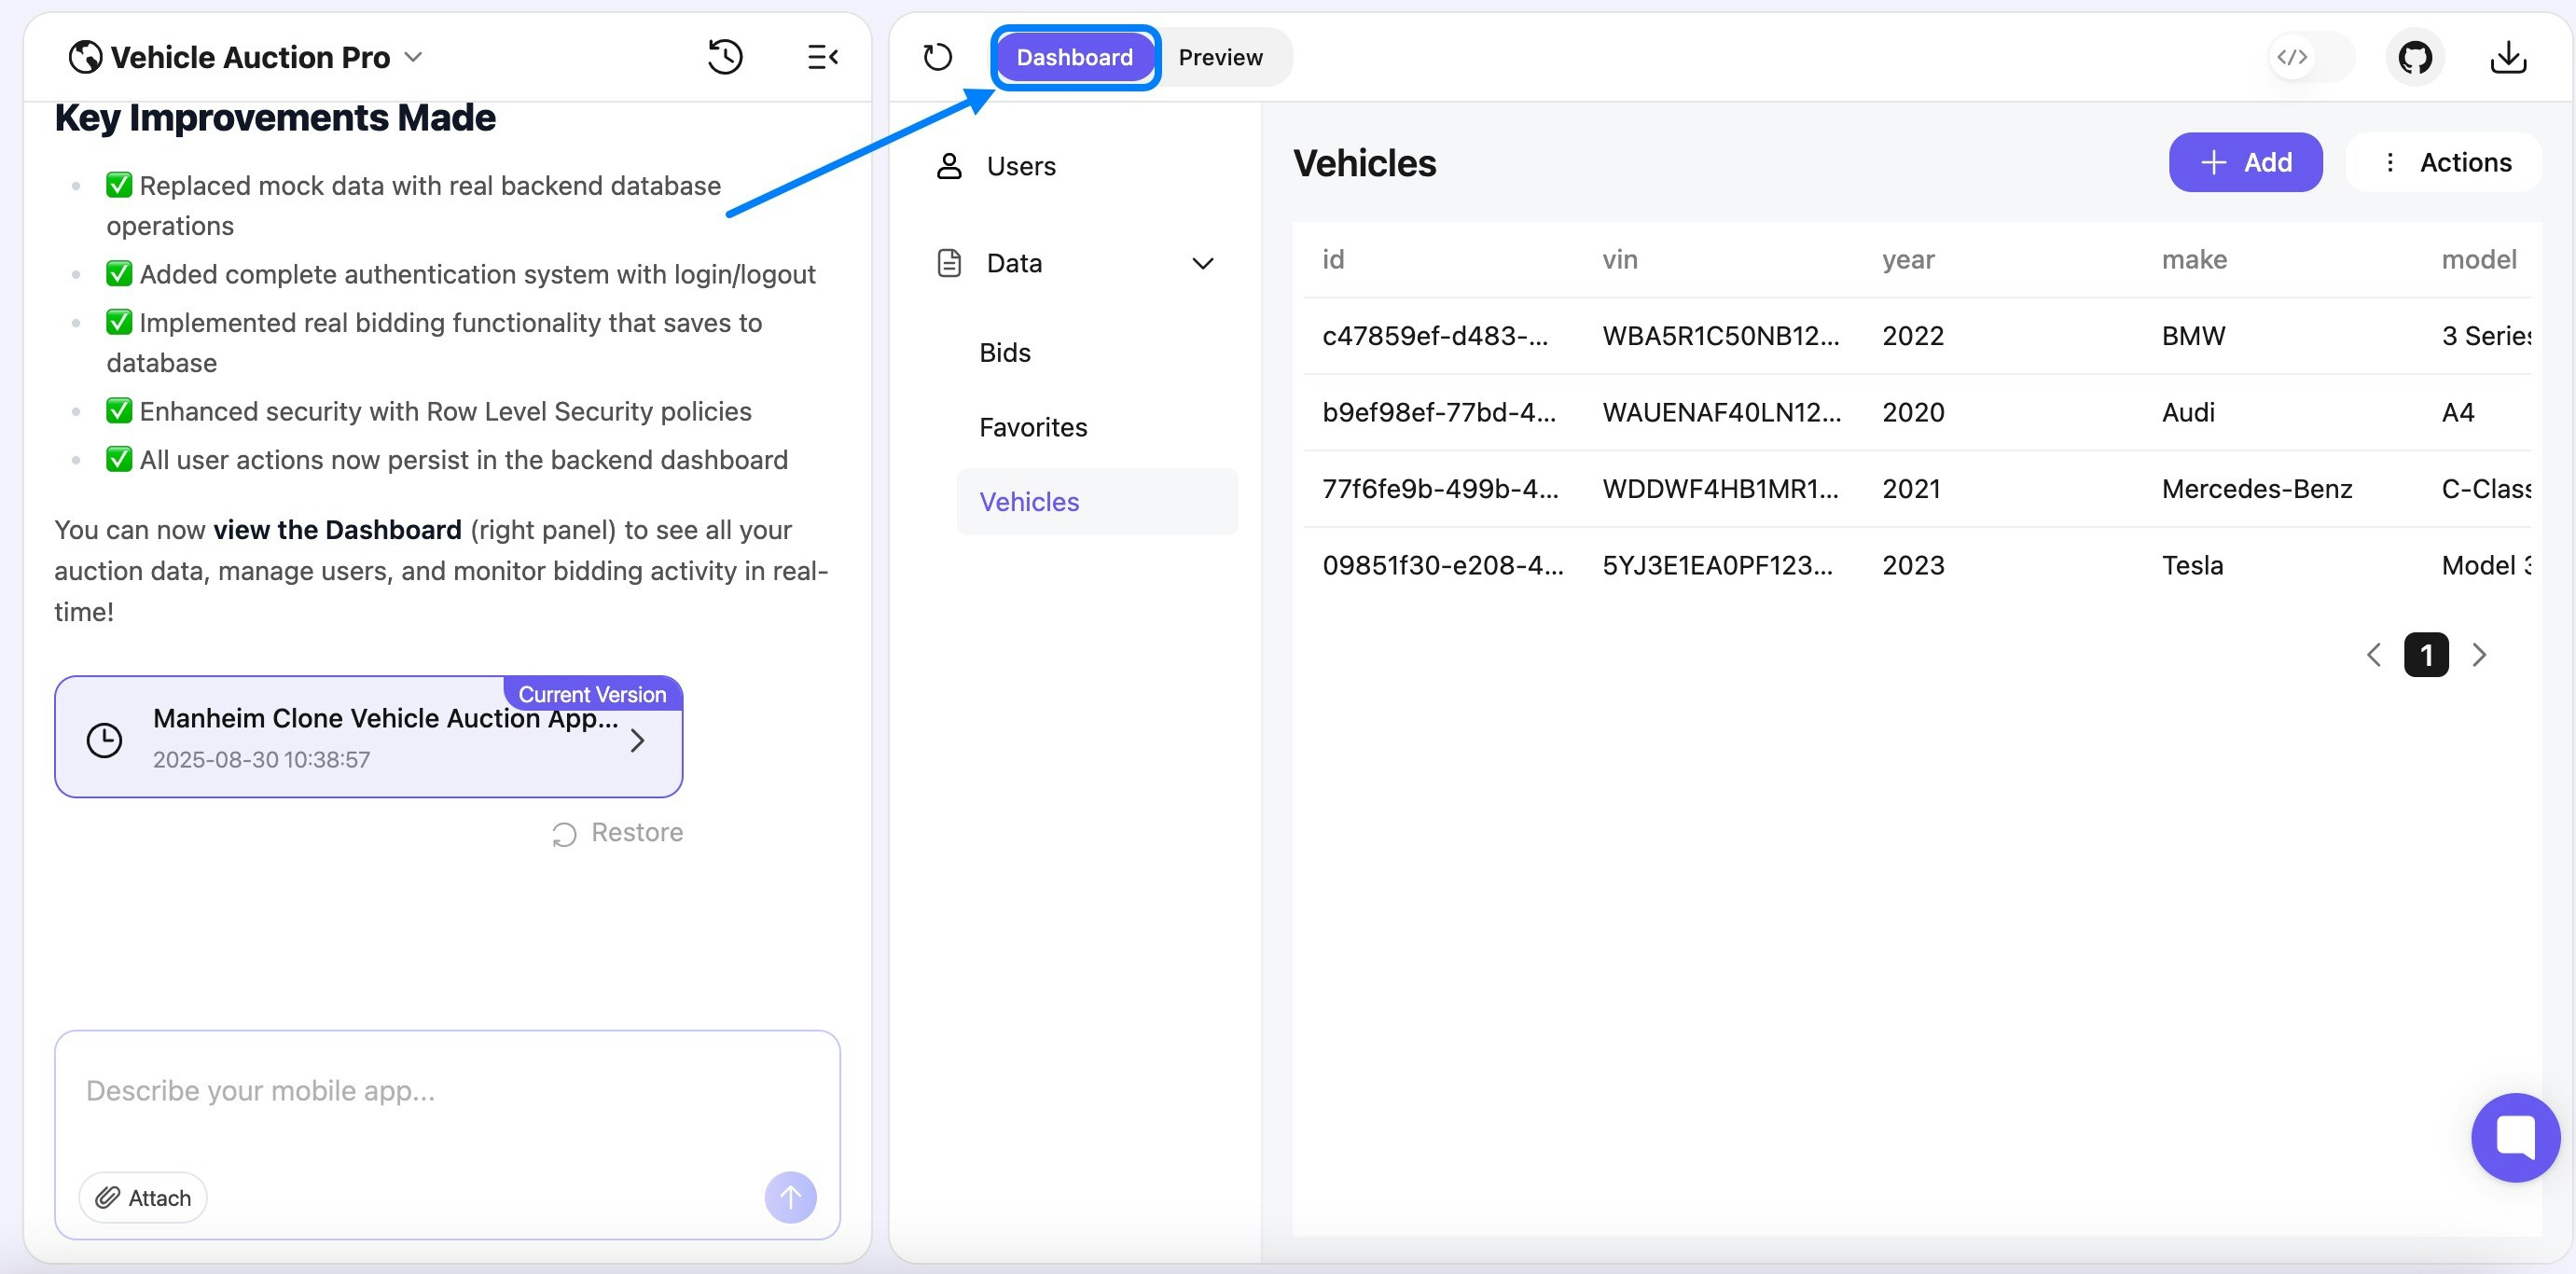2576x1274 pixels.
Task: Collapse the chat sidebar panel
Action: click(x=822, y=57)
